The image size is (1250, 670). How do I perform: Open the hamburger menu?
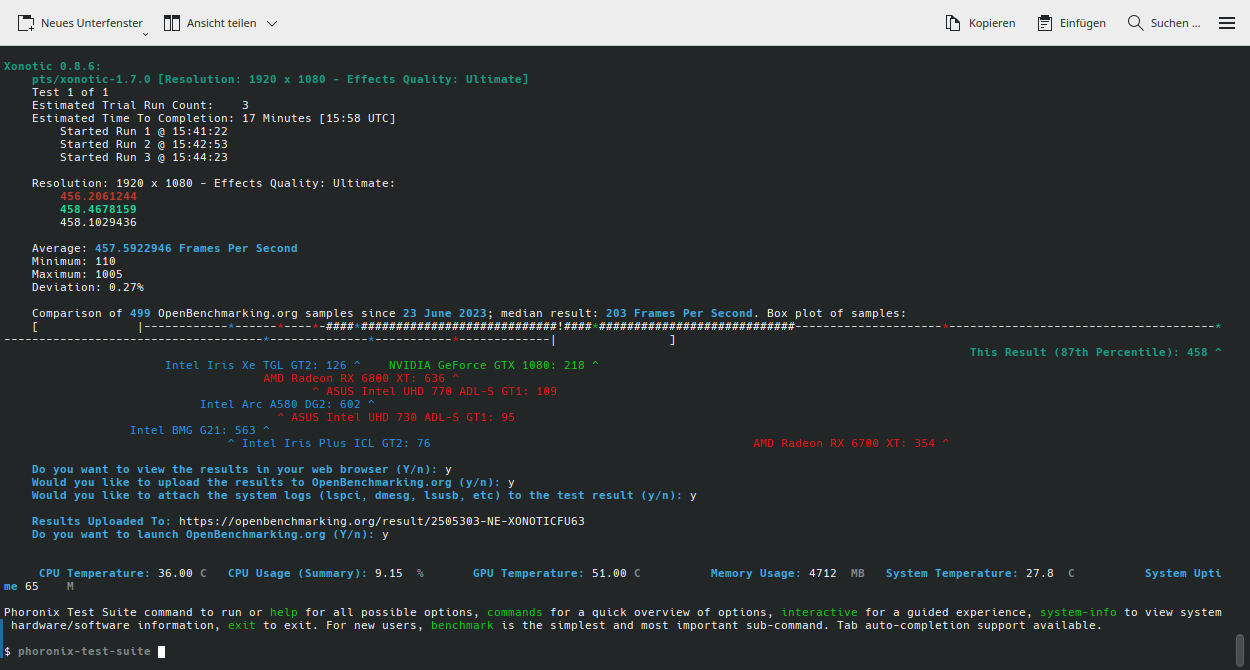(x=1227, y=23)
